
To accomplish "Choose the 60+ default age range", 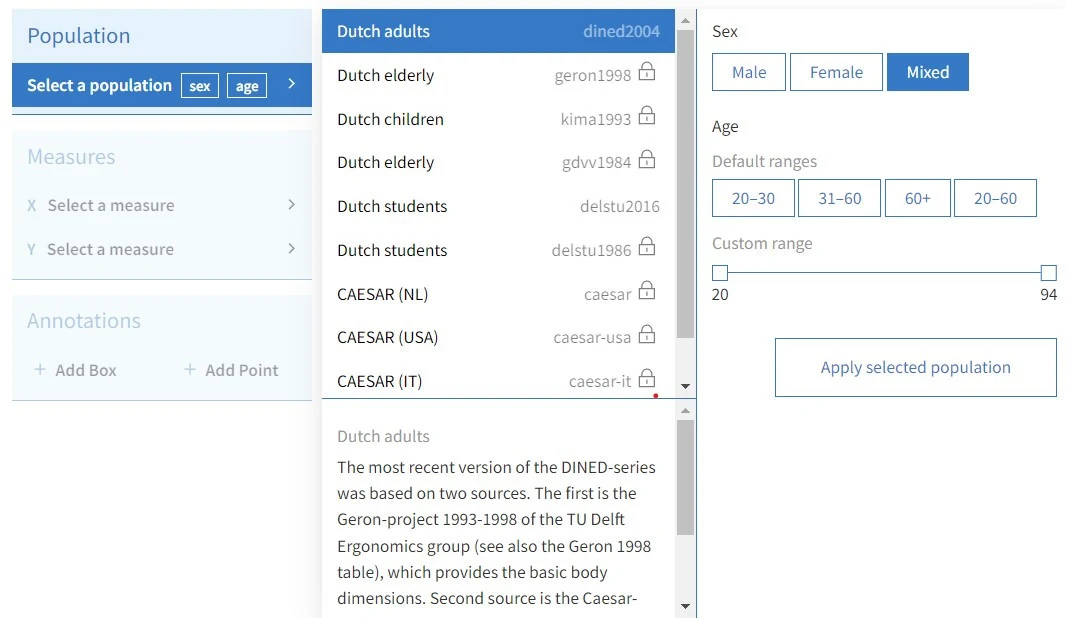I will tap(918, 198).
